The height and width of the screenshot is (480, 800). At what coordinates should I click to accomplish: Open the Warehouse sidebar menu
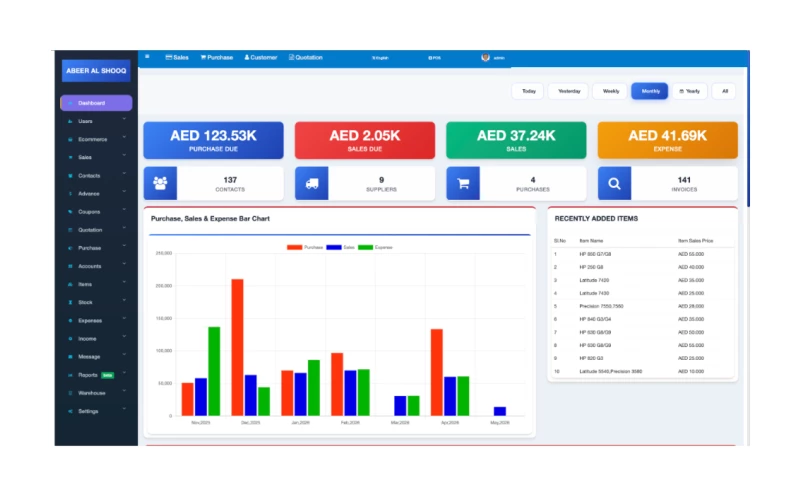(x=96, y=393)
